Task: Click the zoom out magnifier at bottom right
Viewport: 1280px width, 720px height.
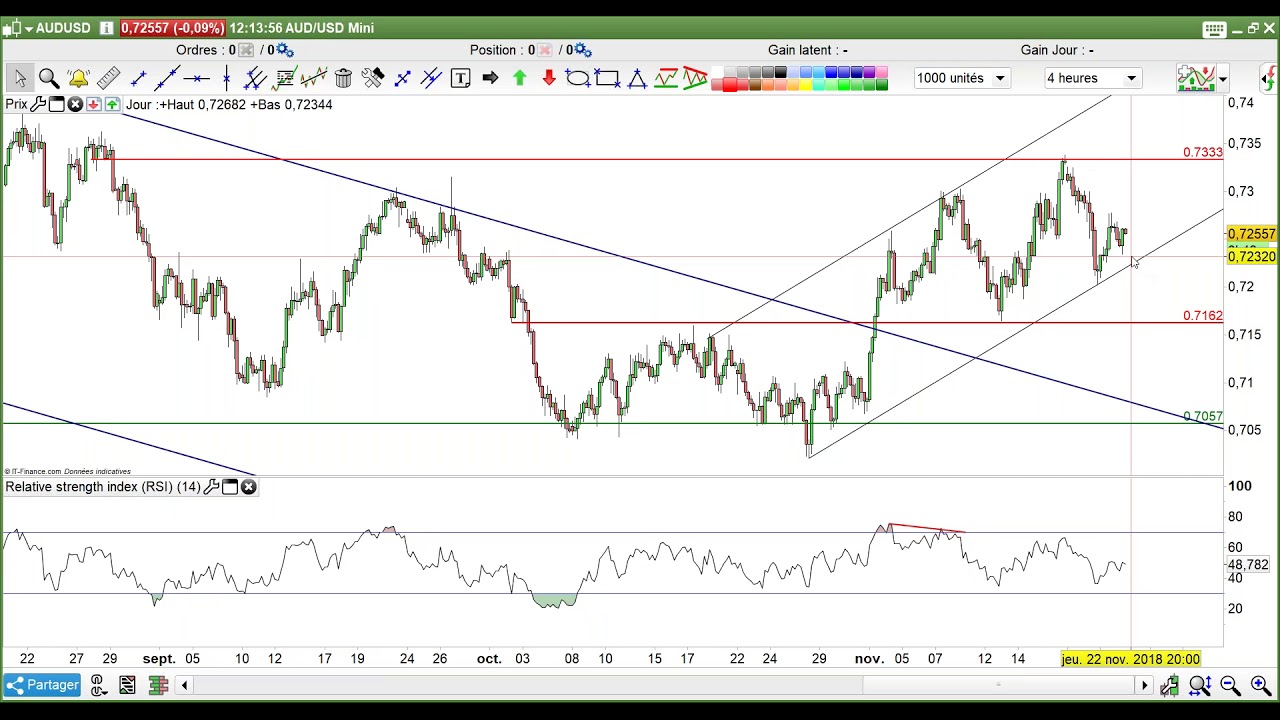Action: [1230, 685]
